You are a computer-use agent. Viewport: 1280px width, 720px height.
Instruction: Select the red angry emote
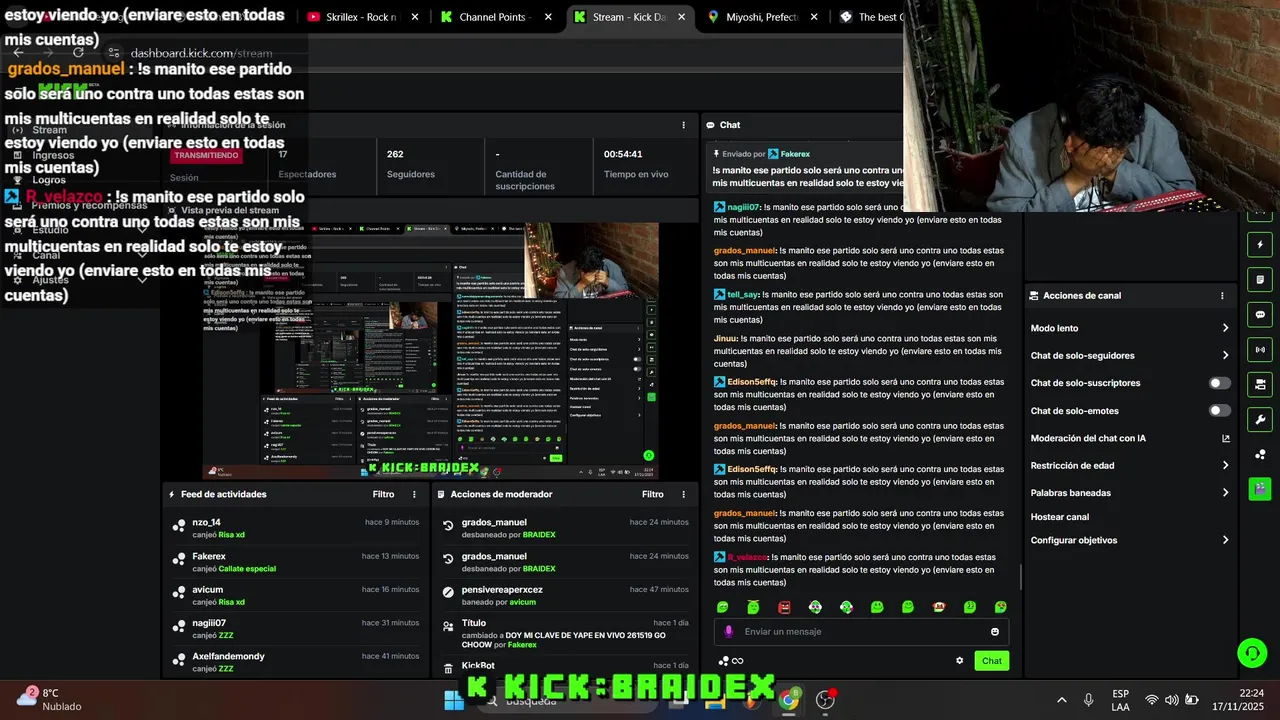pyautogui.click(x=784, y=607)
